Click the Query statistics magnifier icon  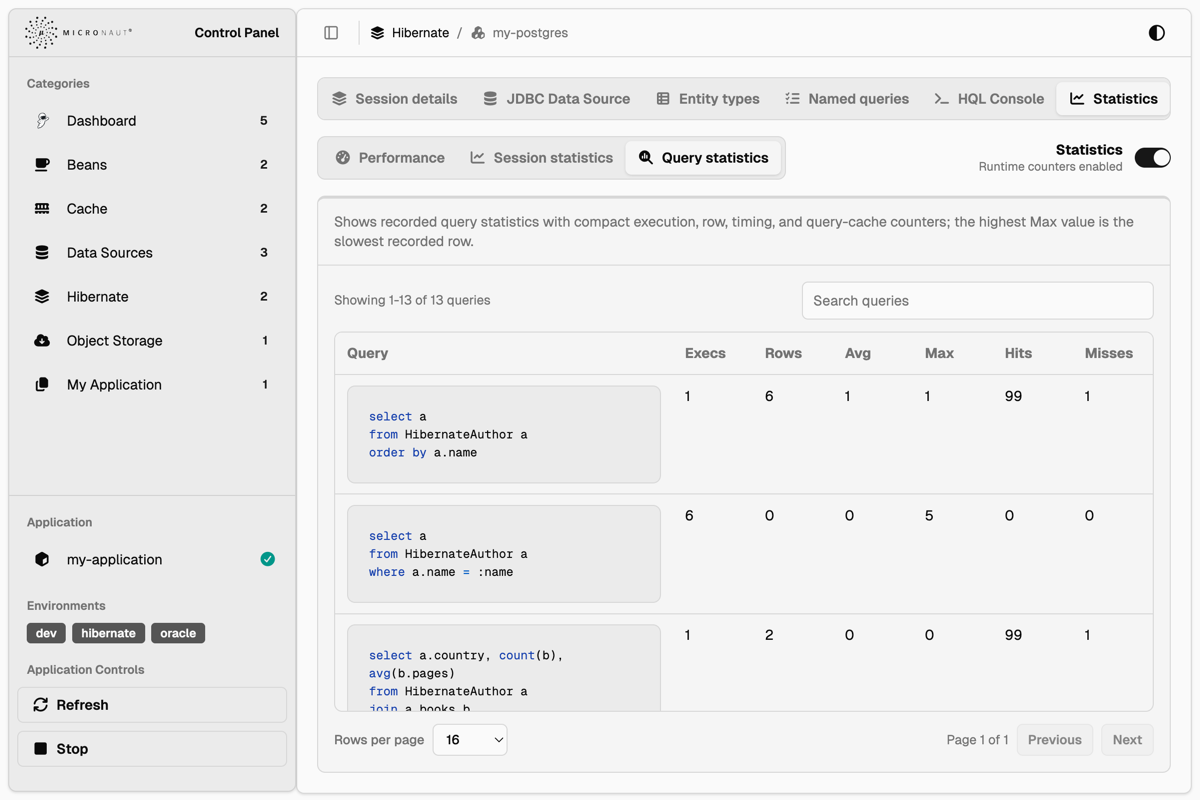click(646, 158)
